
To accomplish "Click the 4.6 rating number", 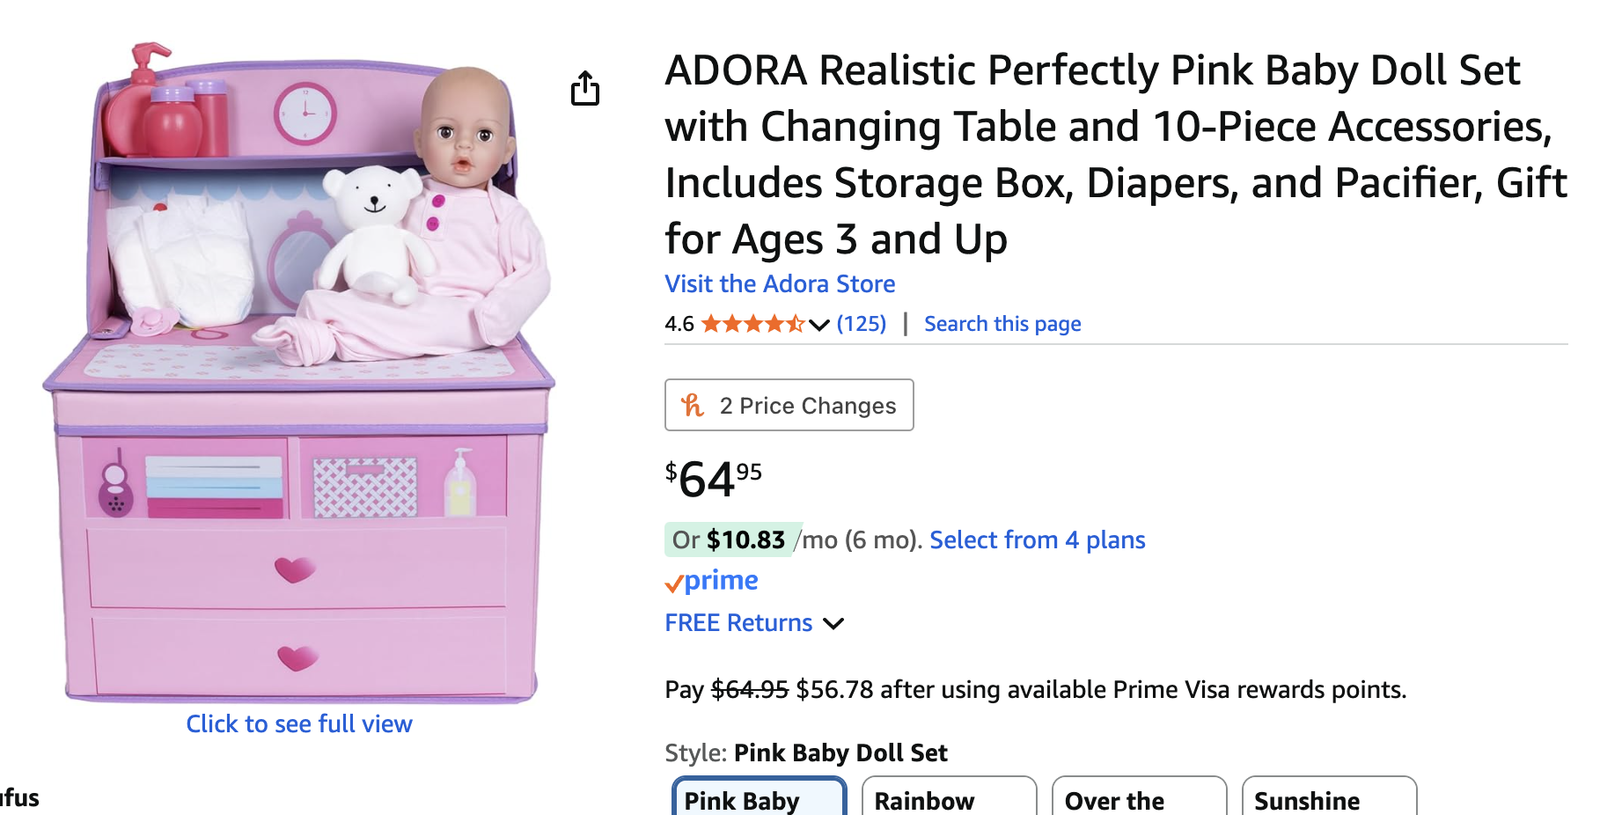I will 679,324.
